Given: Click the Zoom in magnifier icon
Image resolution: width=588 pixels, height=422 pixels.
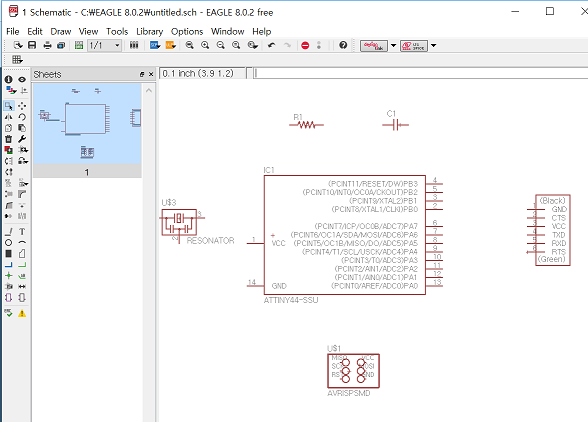Looking at the screenshot, I should [x=205, y=45].
